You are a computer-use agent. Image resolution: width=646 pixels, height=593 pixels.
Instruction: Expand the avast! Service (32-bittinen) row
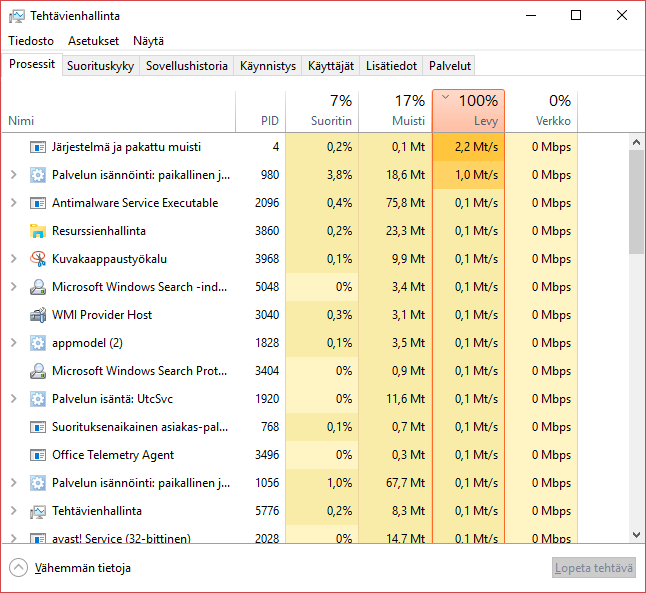pyautogui.click(x=14, y=538)
